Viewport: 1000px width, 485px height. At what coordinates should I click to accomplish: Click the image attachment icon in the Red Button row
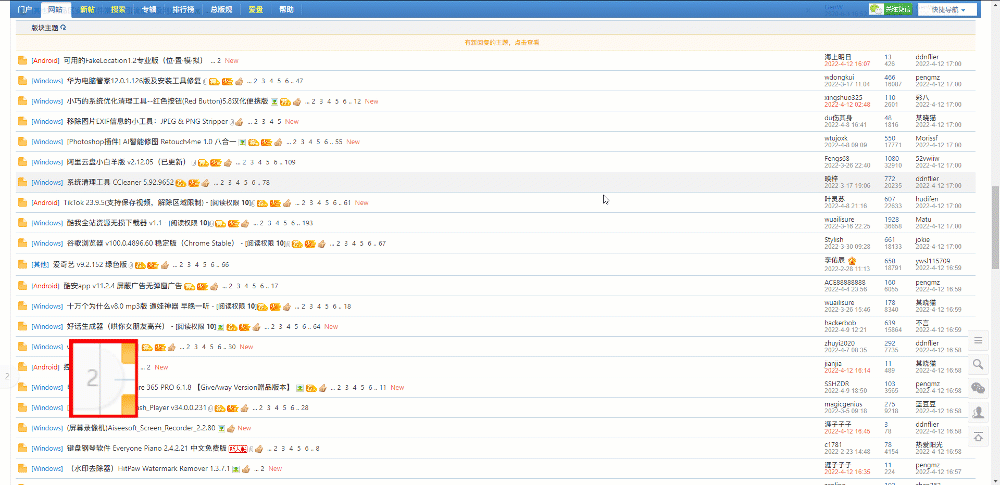tap(274, 101)
